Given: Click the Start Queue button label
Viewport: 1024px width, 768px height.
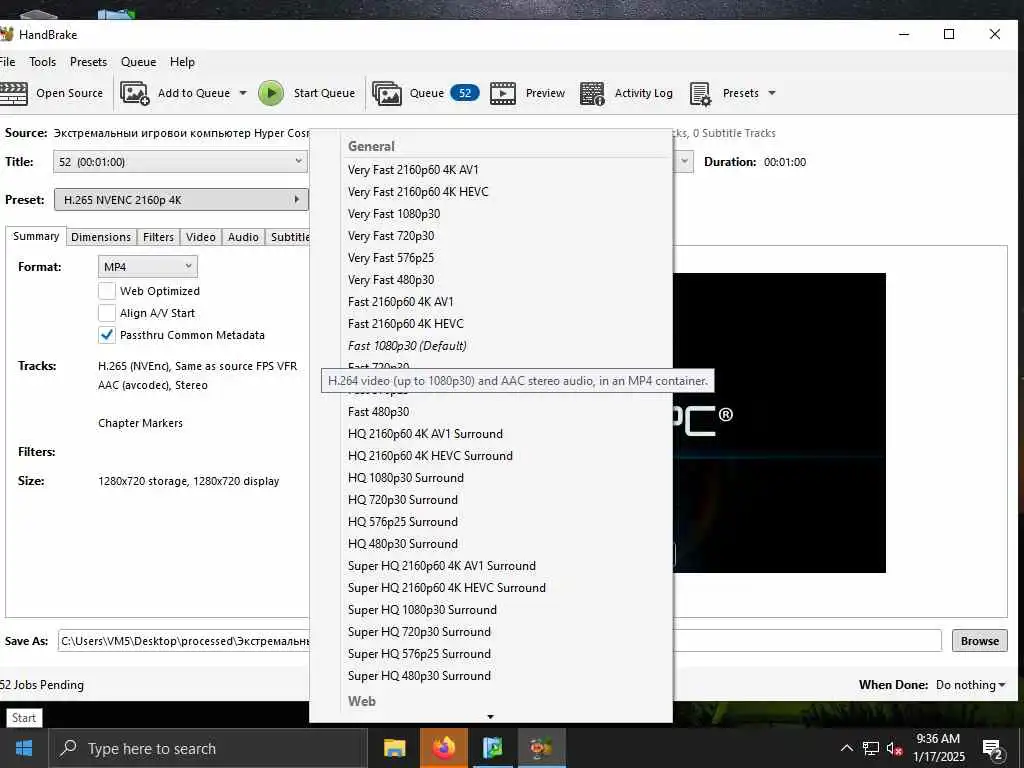Looking at the screenshot, I should 324,93.
